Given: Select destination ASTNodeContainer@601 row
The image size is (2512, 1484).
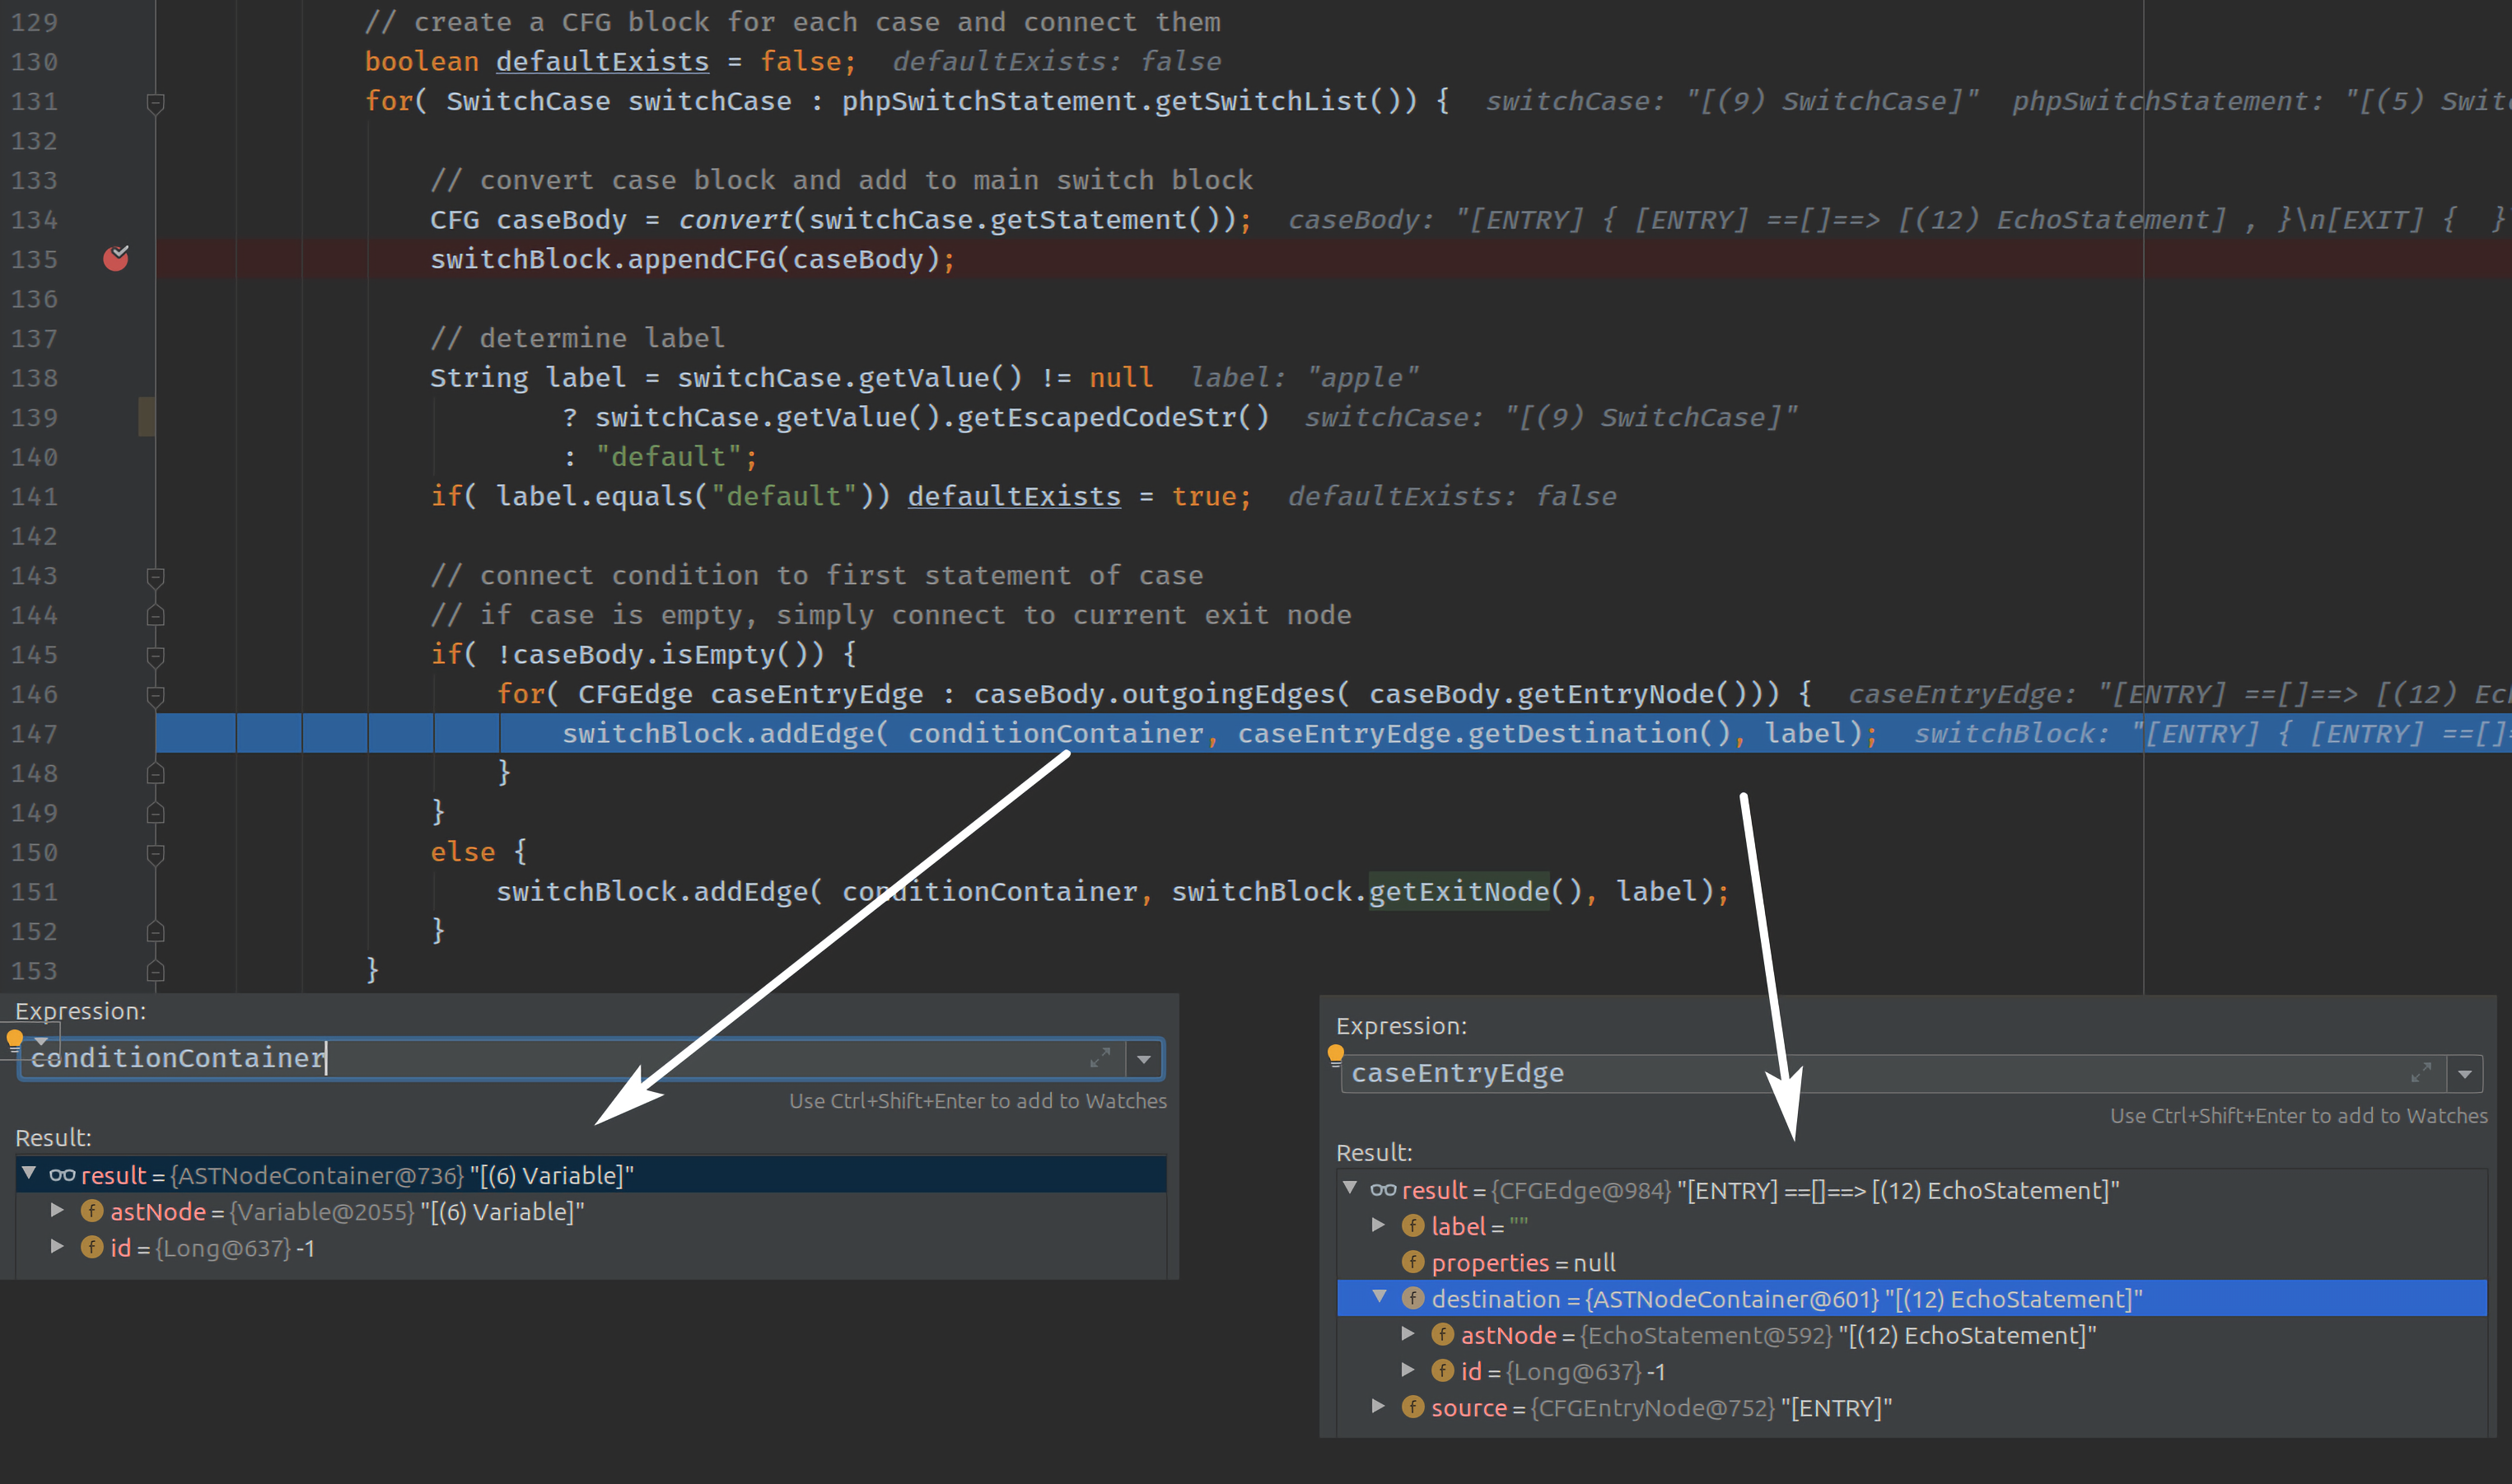Looking at the screenshot, I should [x=1912, y=1298].
